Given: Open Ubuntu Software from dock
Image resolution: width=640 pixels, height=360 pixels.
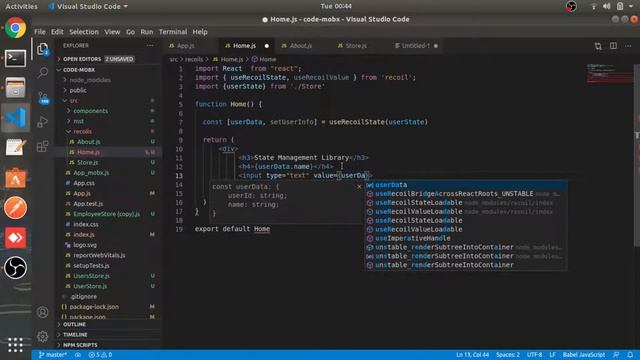Looking at the screenshot, I should click(x=16, y=178).
